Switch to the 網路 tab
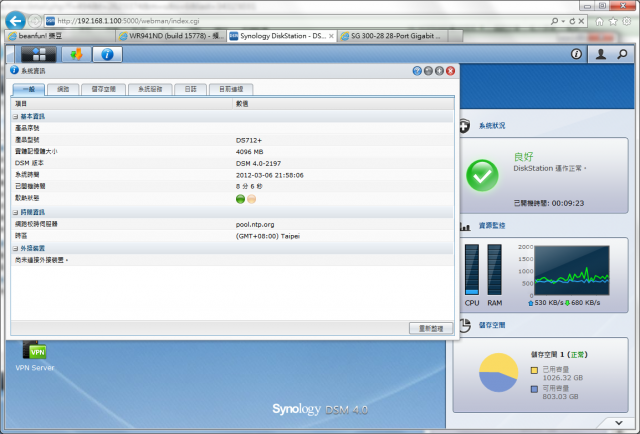 (x=63, y=89)
